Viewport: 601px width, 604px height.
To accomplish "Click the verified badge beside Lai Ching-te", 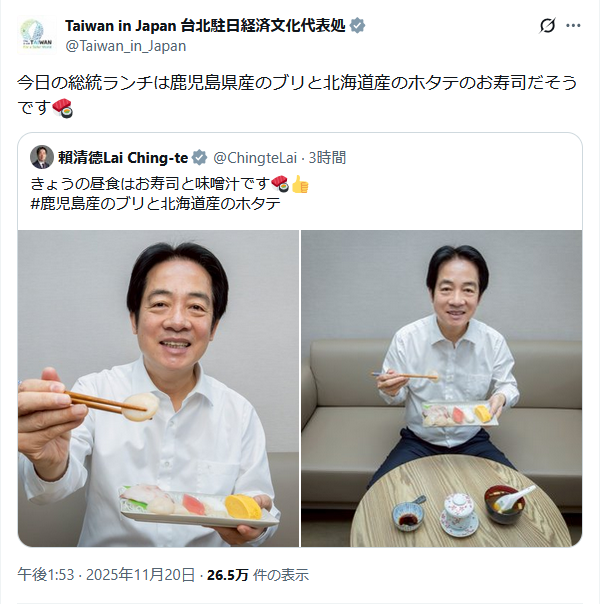I will pos(200,158).
